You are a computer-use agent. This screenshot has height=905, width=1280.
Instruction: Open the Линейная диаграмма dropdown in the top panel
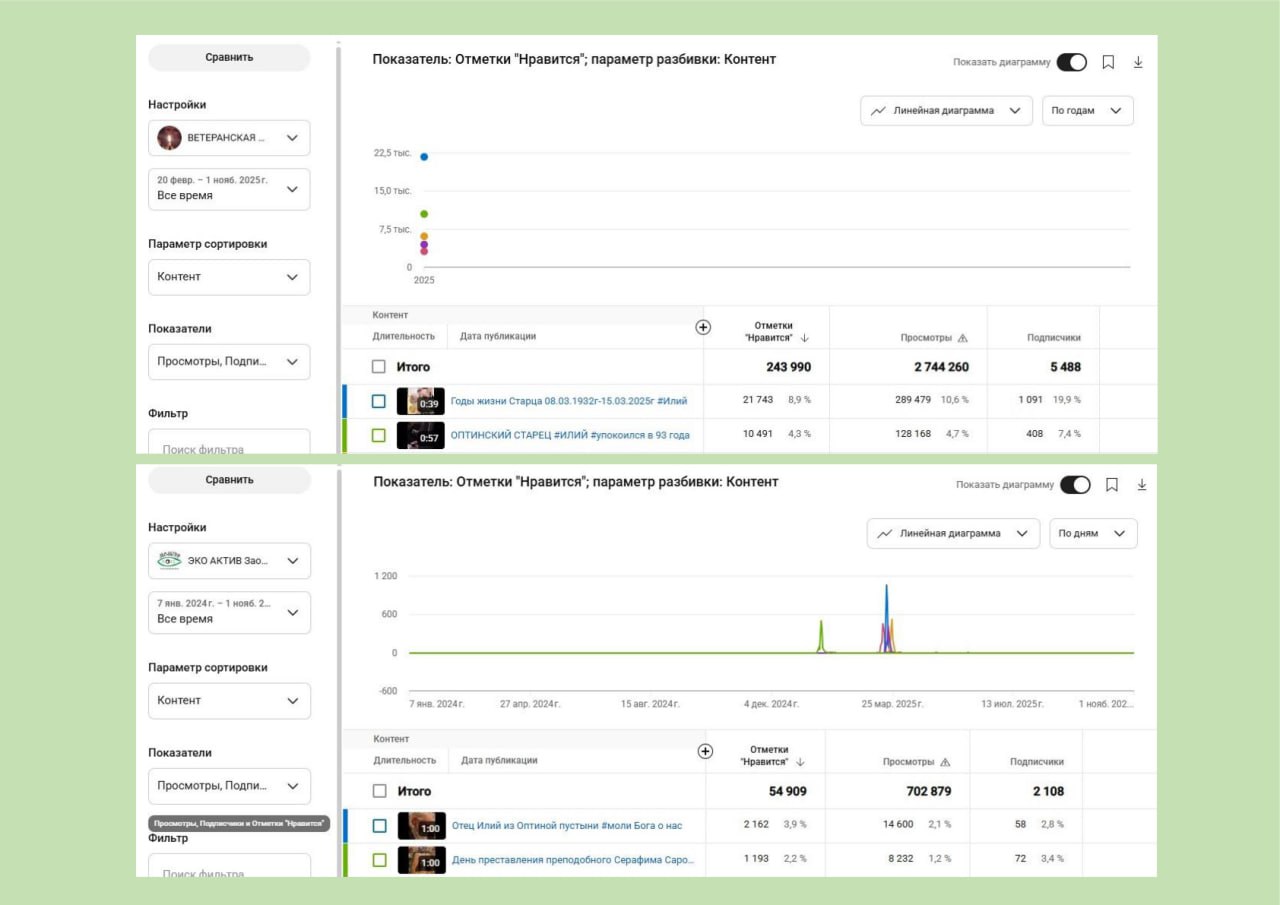point(946,111)
